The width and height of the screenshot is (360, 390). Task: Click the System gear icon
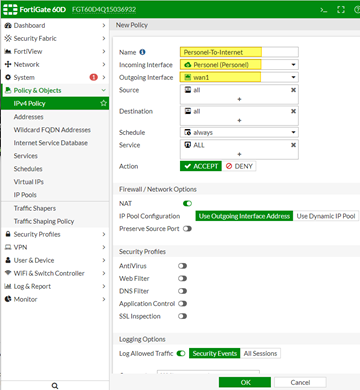8,77
